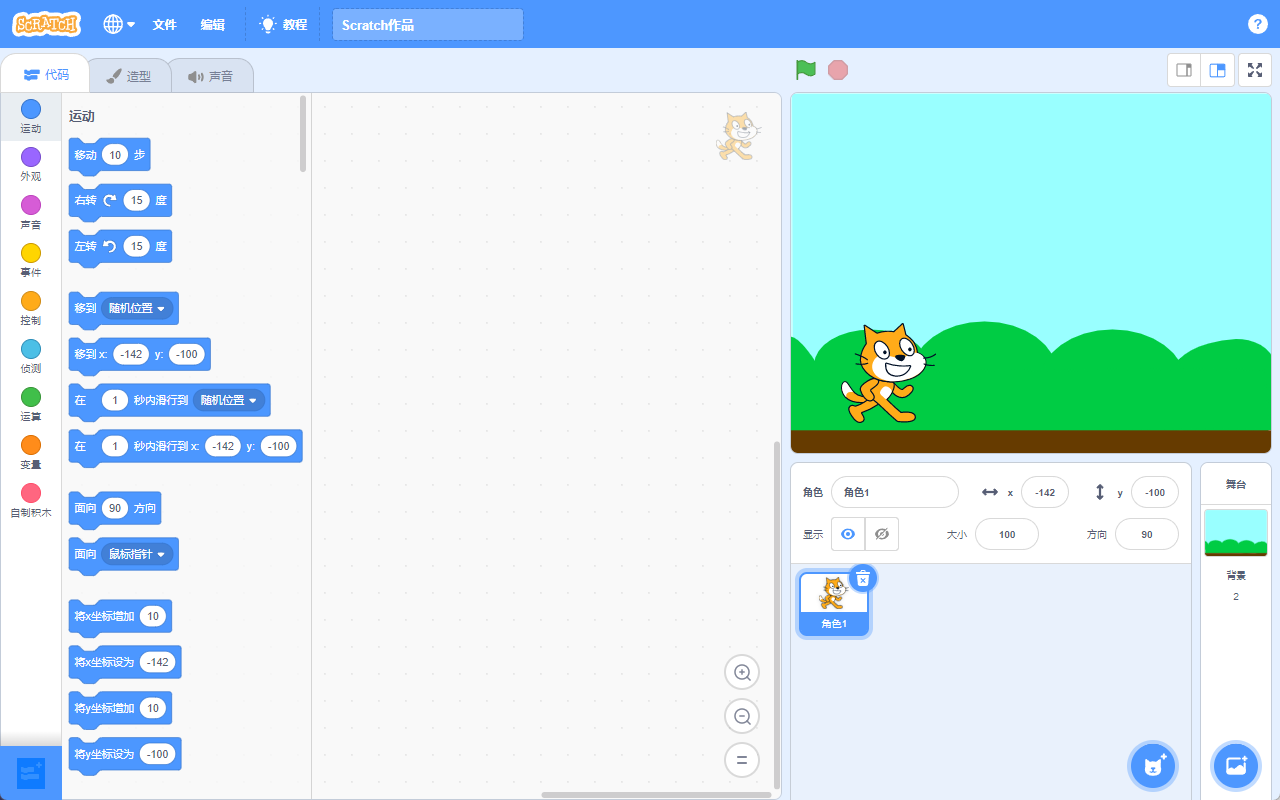Zoom out of the code workspace
This screenshot has width=1280, height=800.
742,716
